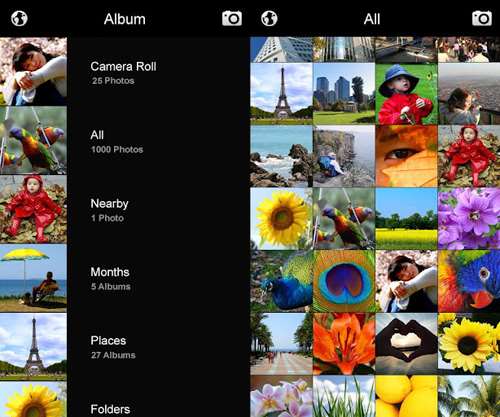Open the heart-shaped hands photo
Viewport: 500px width, 417px height.
tap(406, 344)
